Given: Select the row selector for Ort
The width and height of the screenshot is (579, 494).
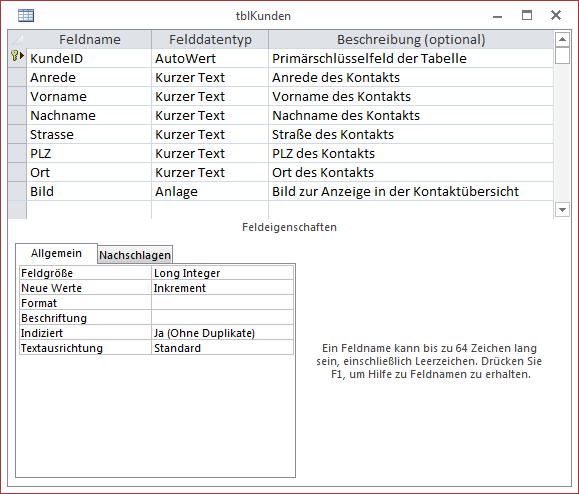Looking at the screenshot, I should [x=17, y=172].
